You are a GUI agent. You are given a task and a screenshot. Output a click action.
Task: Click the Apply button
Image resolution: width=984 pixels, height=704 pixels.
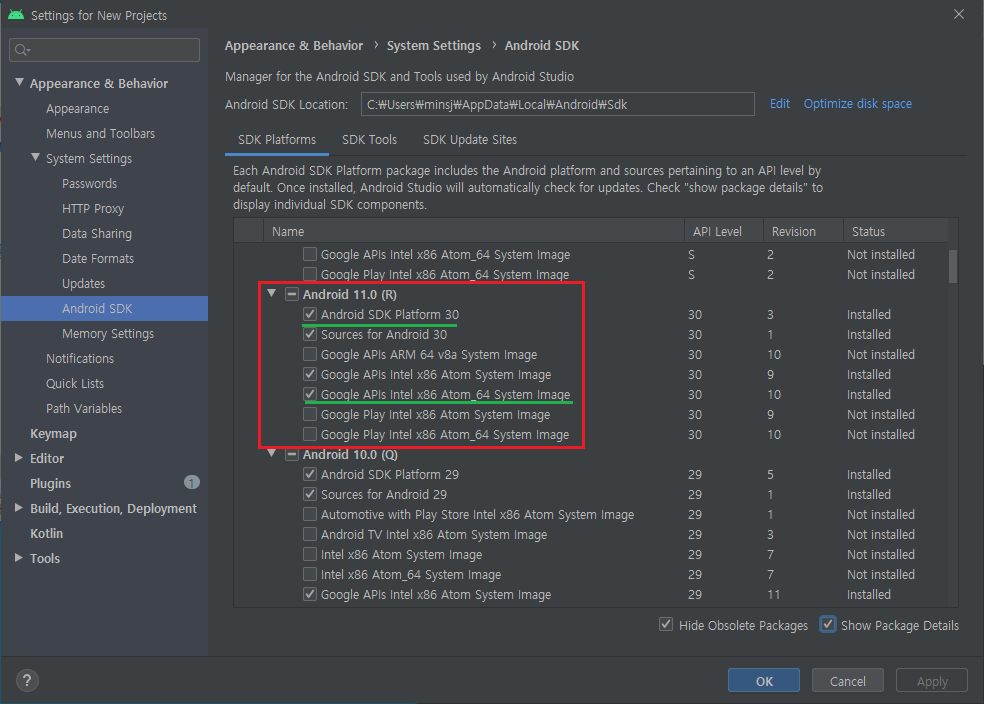click(931, 681)
